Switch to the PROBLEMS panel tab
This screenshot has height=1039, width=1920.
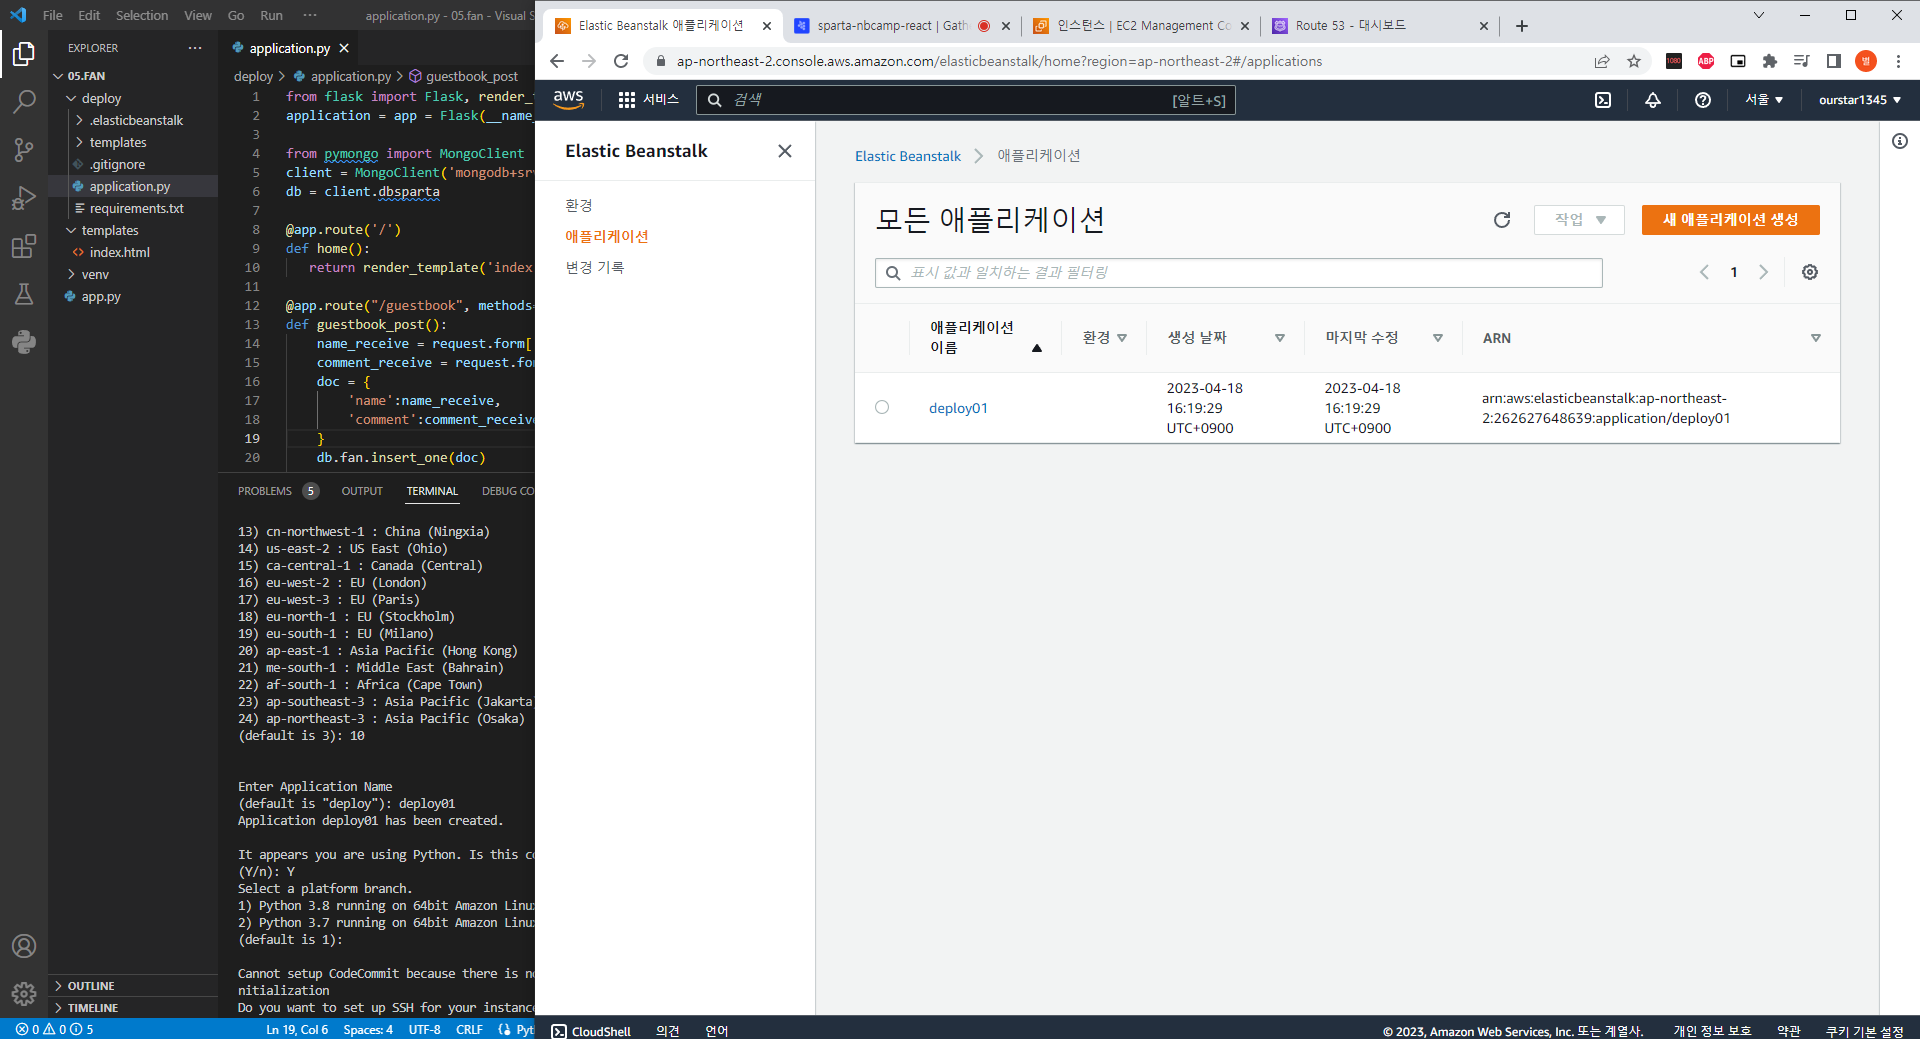(x=265, y=491)
